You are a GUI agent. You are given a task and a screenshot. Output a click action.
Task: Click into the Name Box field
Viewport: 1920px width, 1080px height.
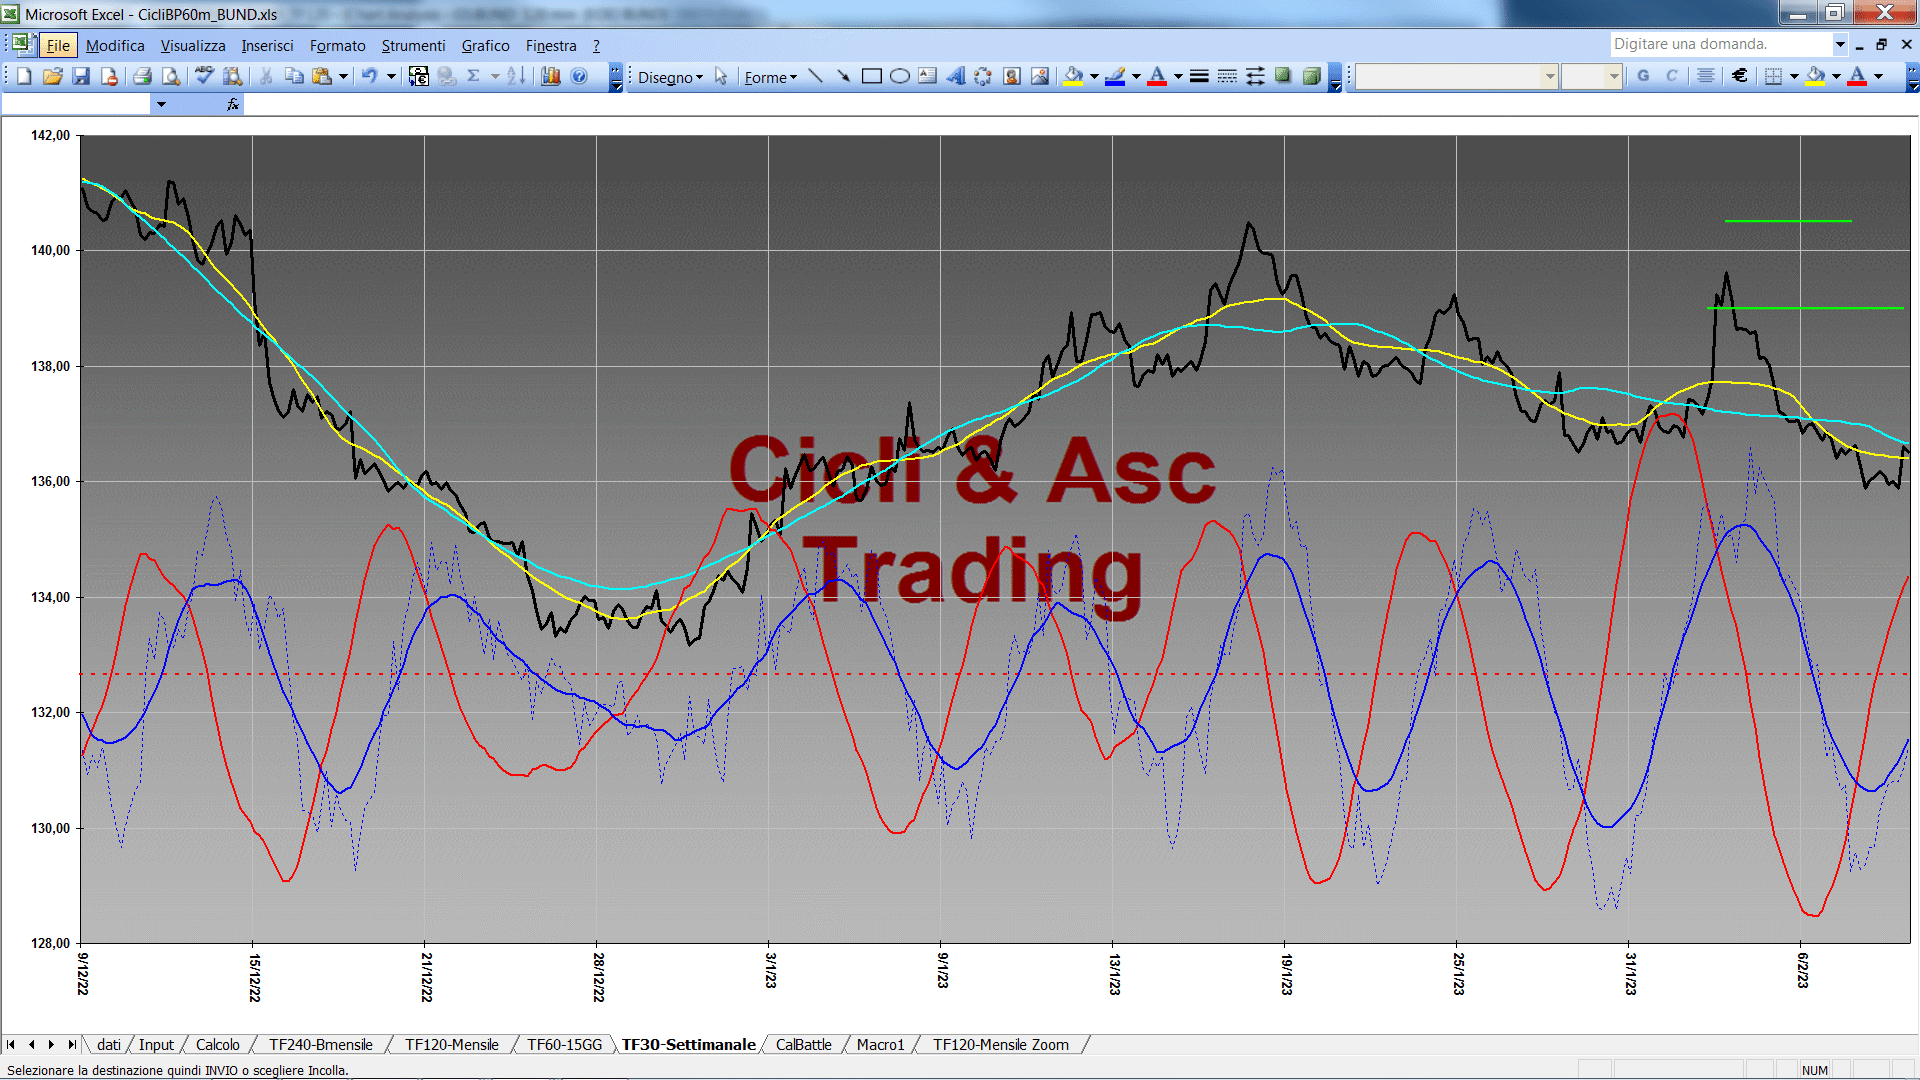coord(76,104)
